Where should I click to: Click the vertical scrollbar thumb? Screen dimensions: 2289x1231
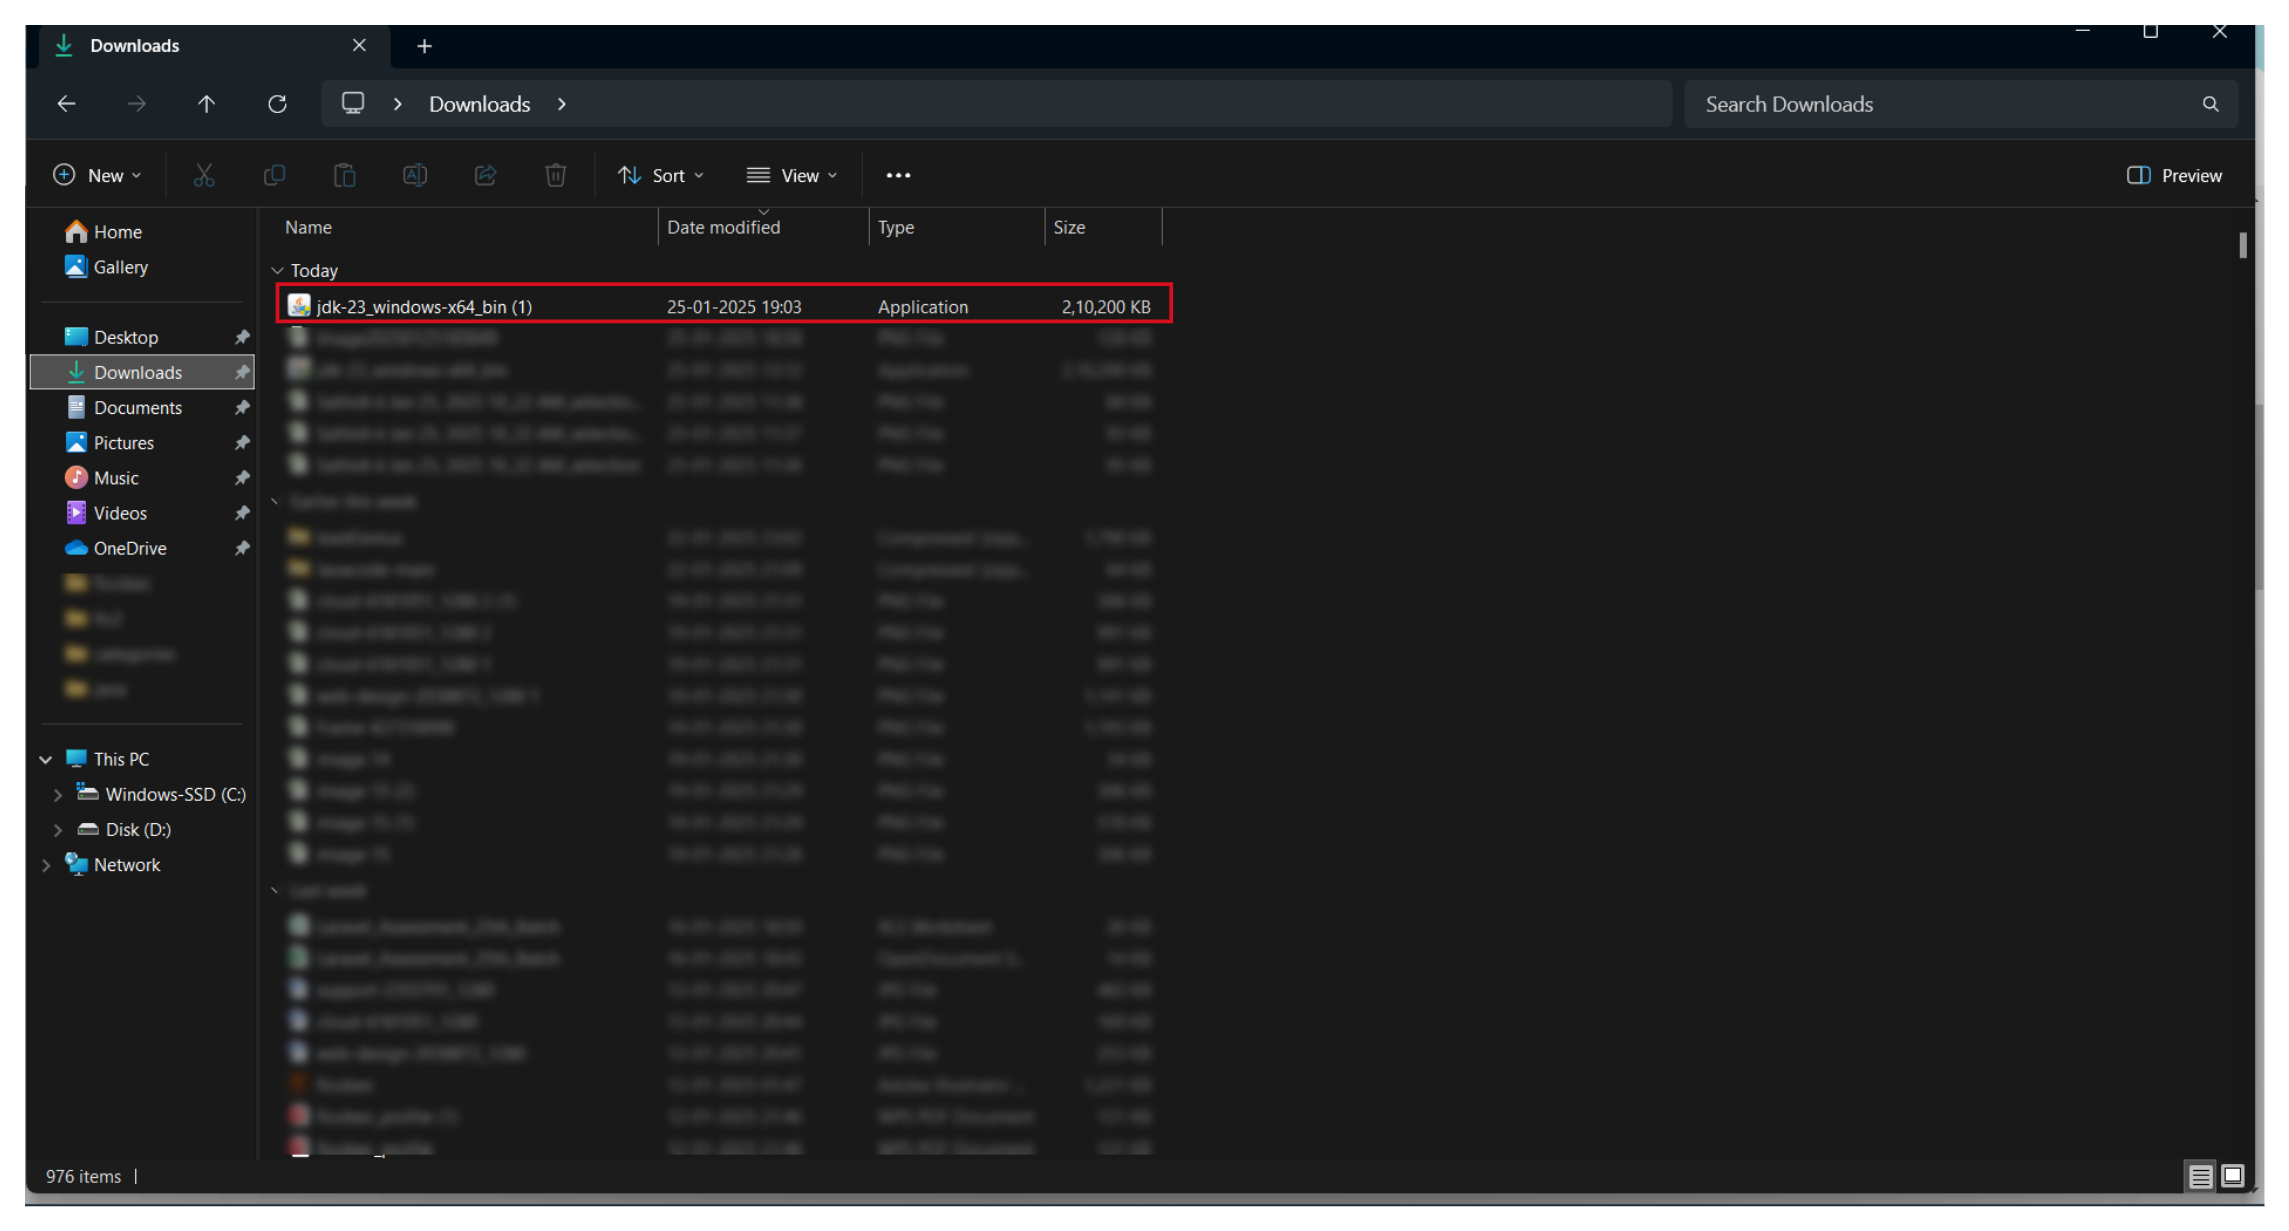tap(2243, 245)
